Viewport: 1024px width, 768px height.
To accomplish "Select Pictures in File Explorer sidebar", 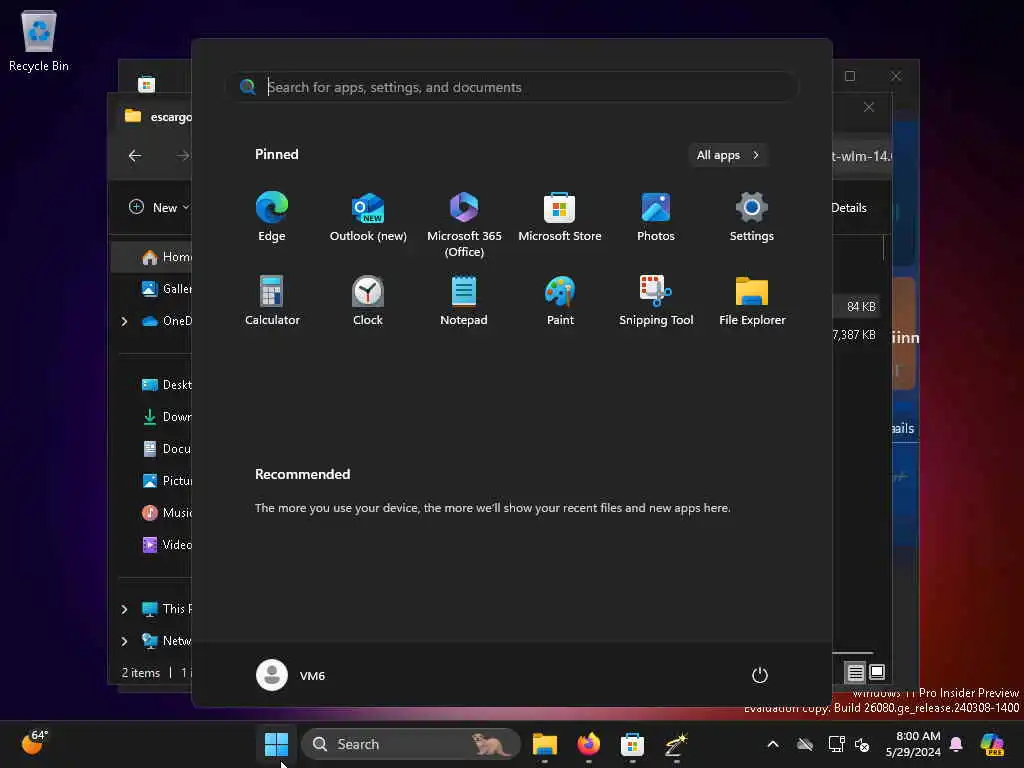I will 166,481.
